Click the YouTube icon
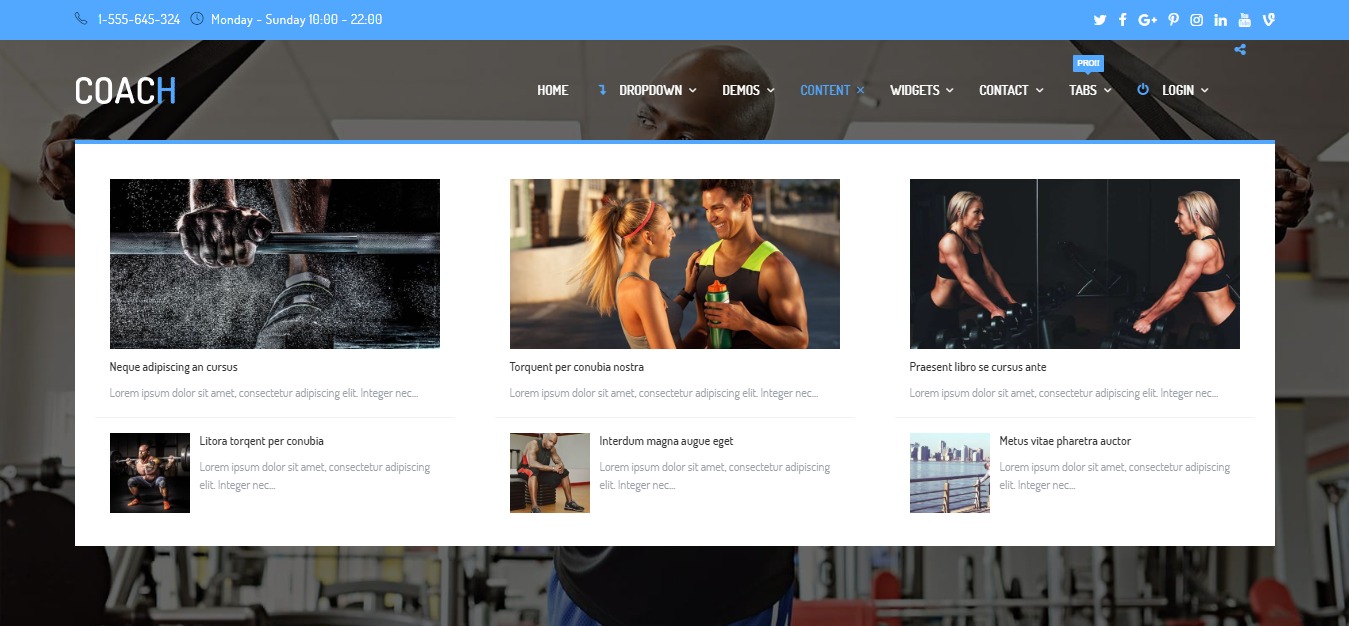Image resolution: width=1349 pixels, height=626 pixels. pos(1245,20)
